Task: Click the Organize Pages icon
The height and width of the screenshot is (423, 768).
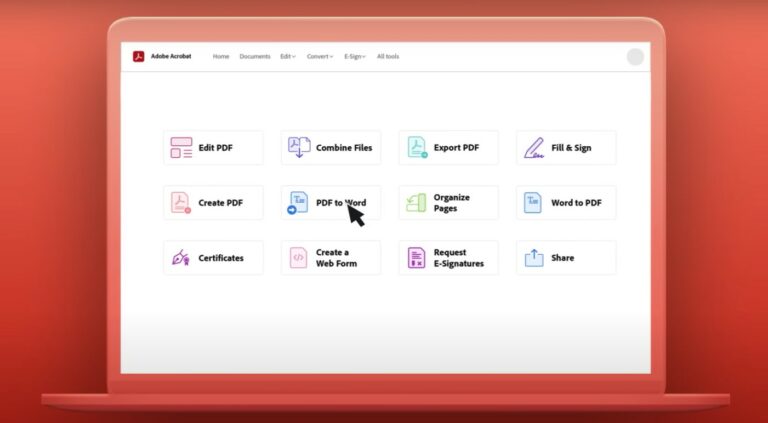Action: pos(416,203)
